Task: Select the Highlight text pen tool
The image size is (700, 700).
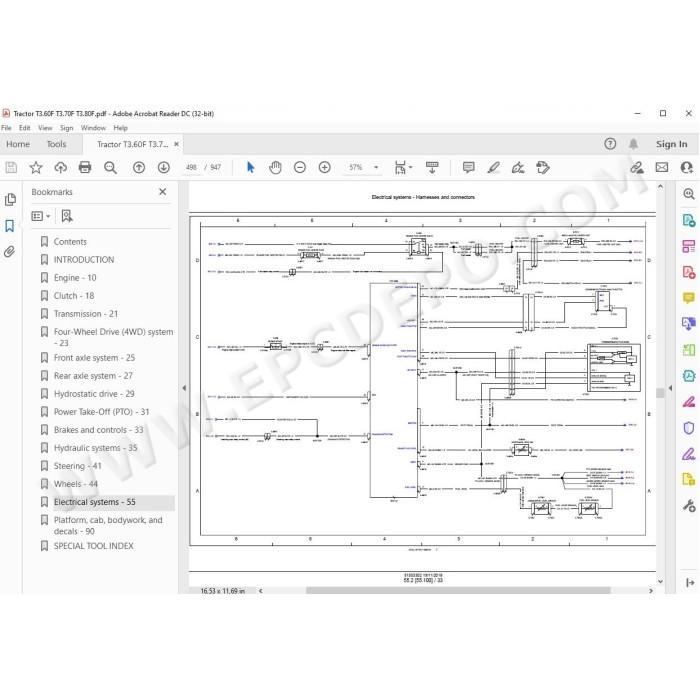Action: click(493, 167)
